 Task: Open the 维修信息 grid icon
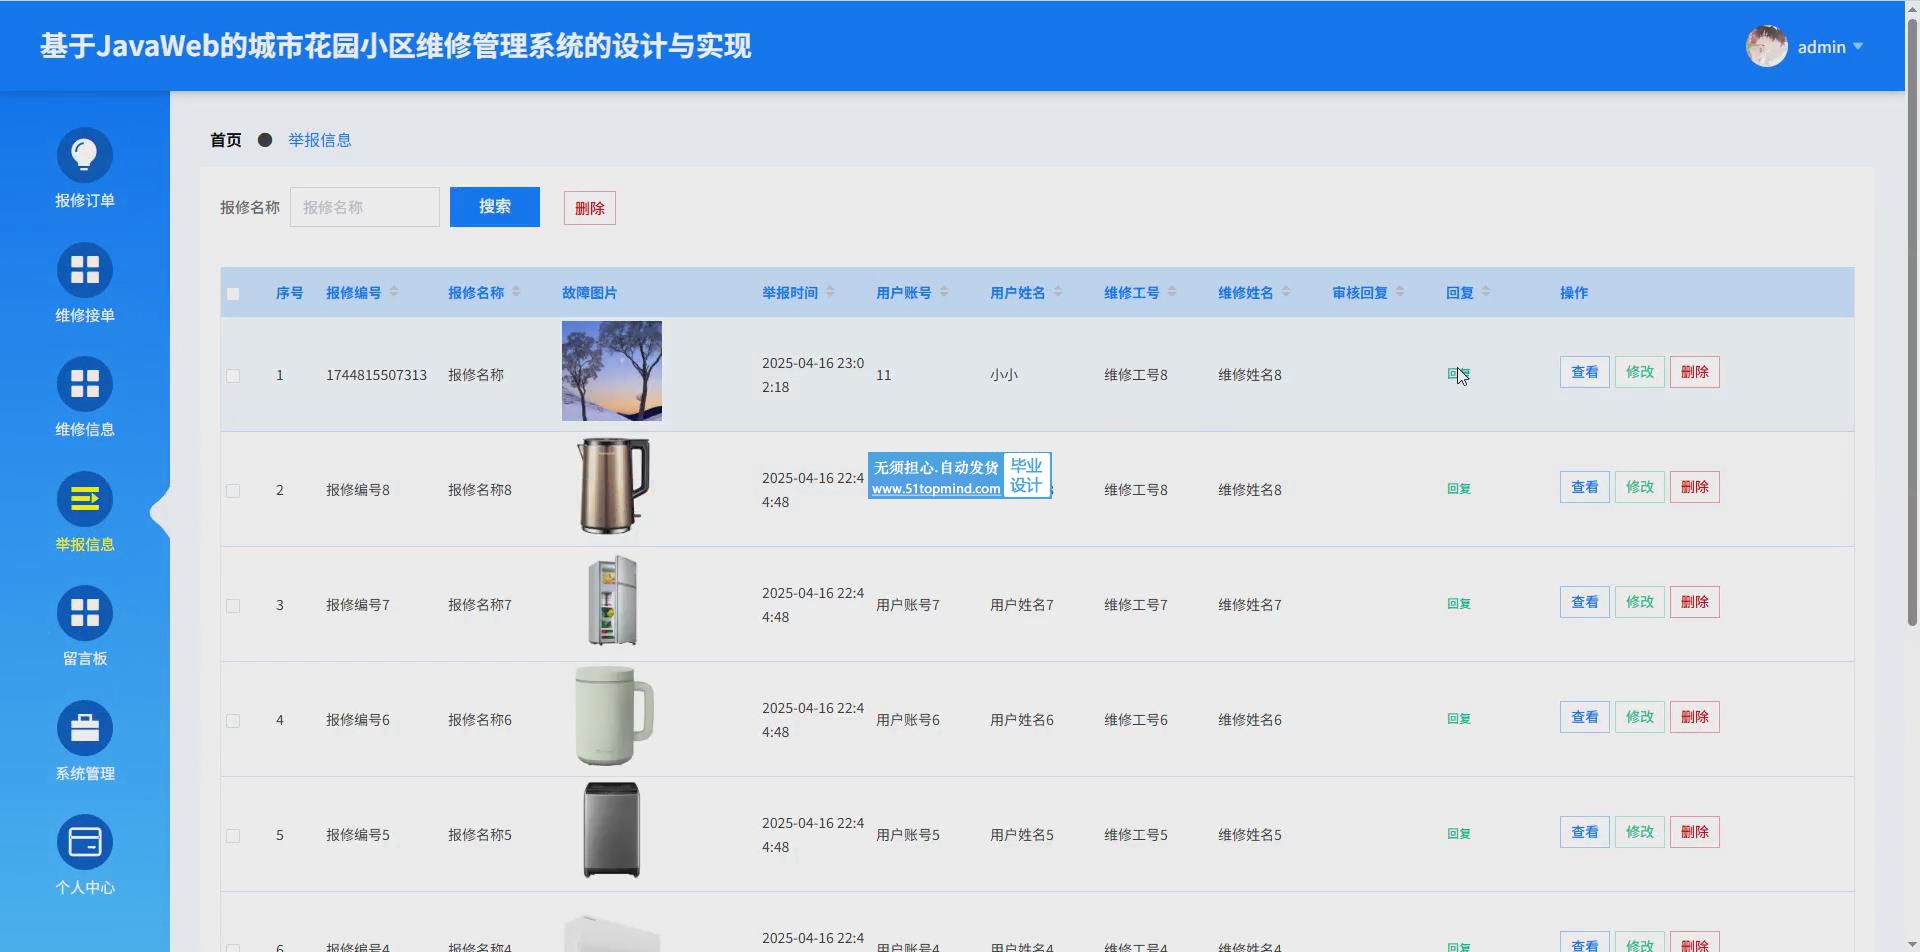[85, 384]
